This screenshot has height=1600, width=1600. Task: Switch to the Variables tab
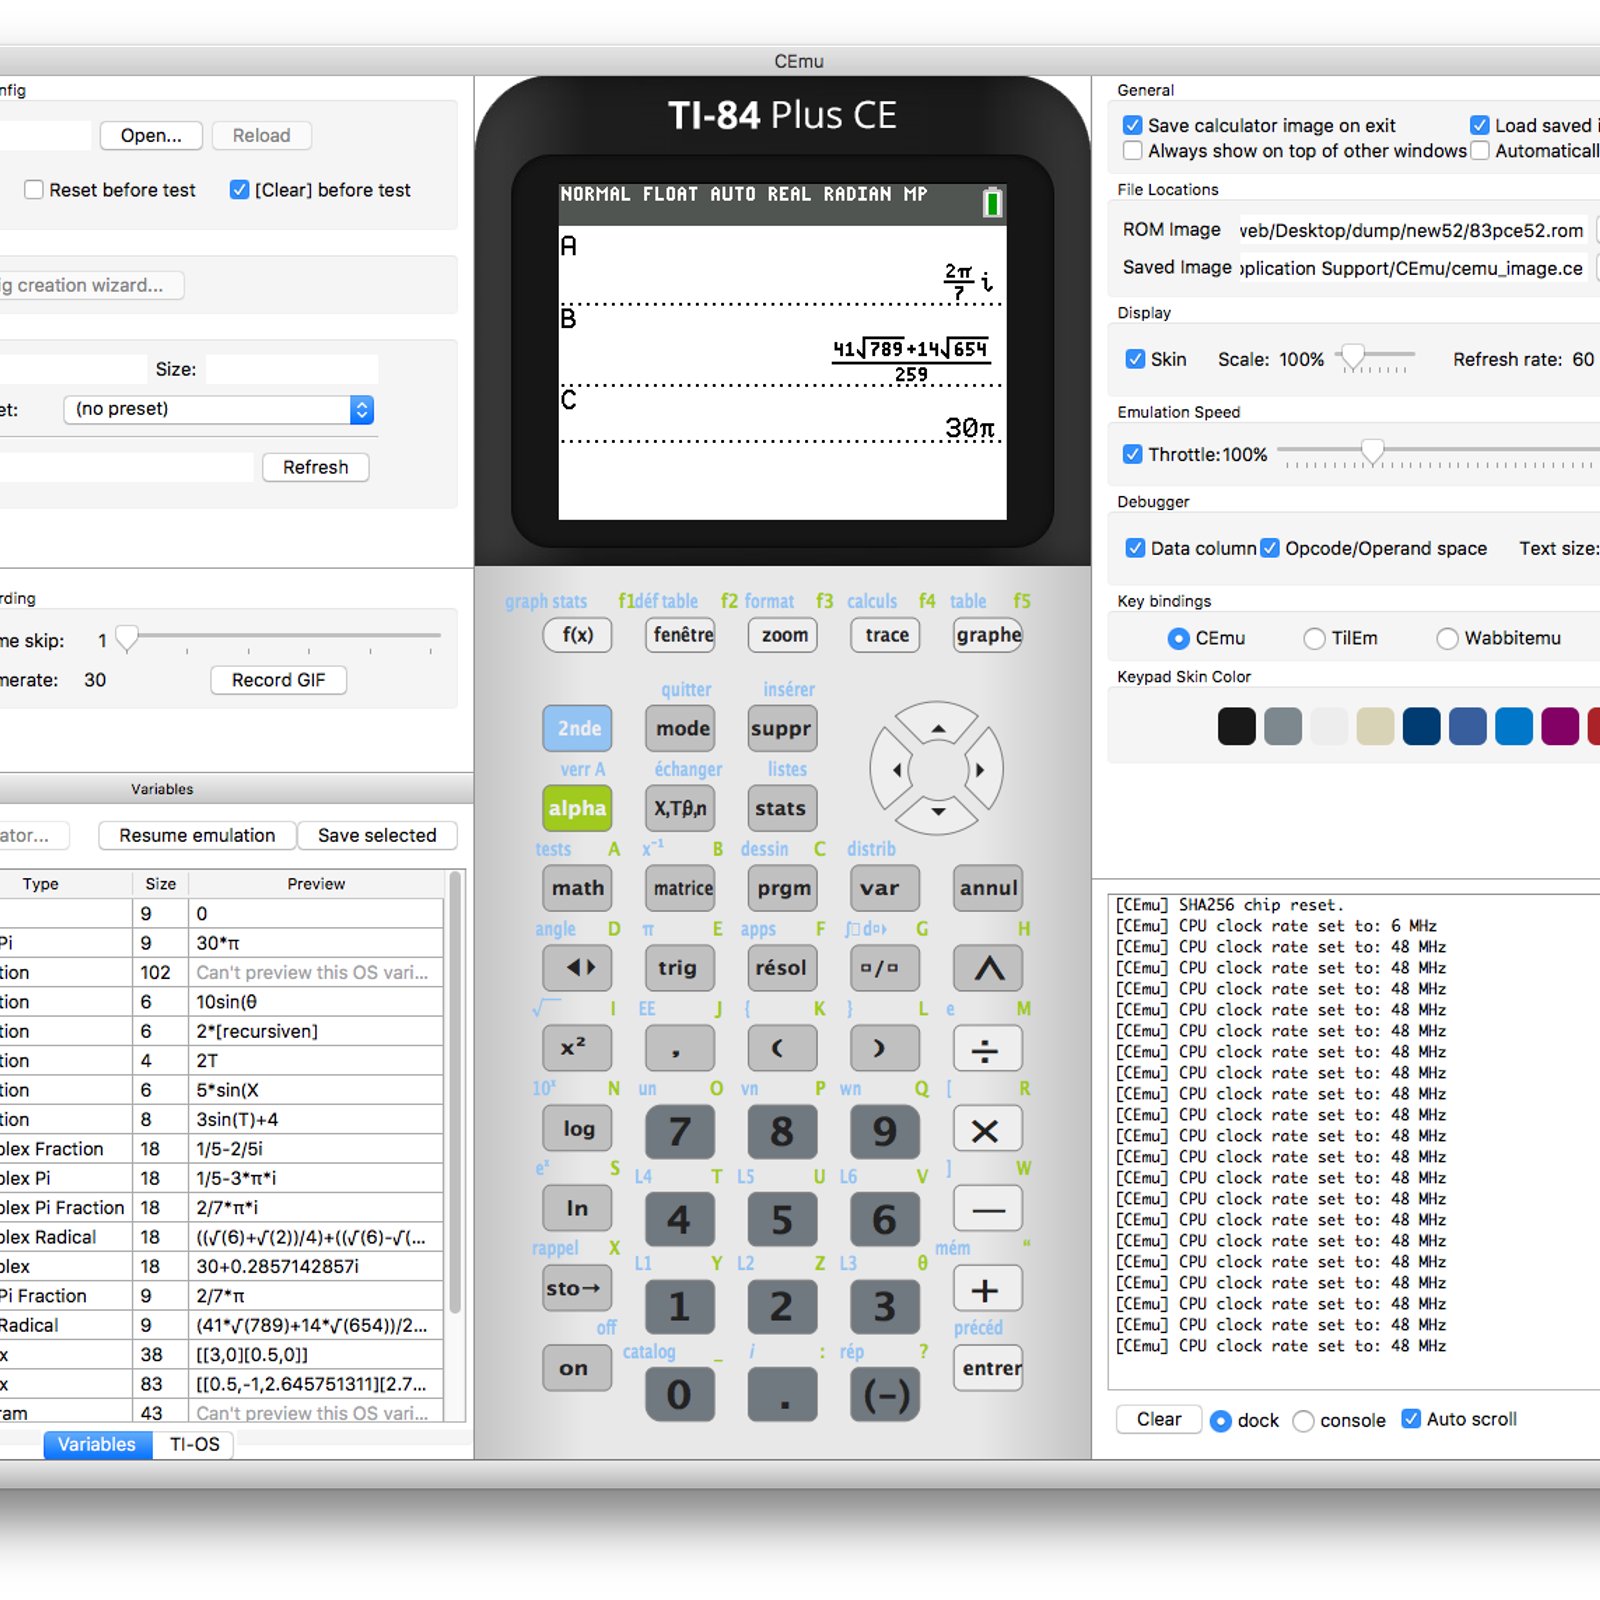97,1445
